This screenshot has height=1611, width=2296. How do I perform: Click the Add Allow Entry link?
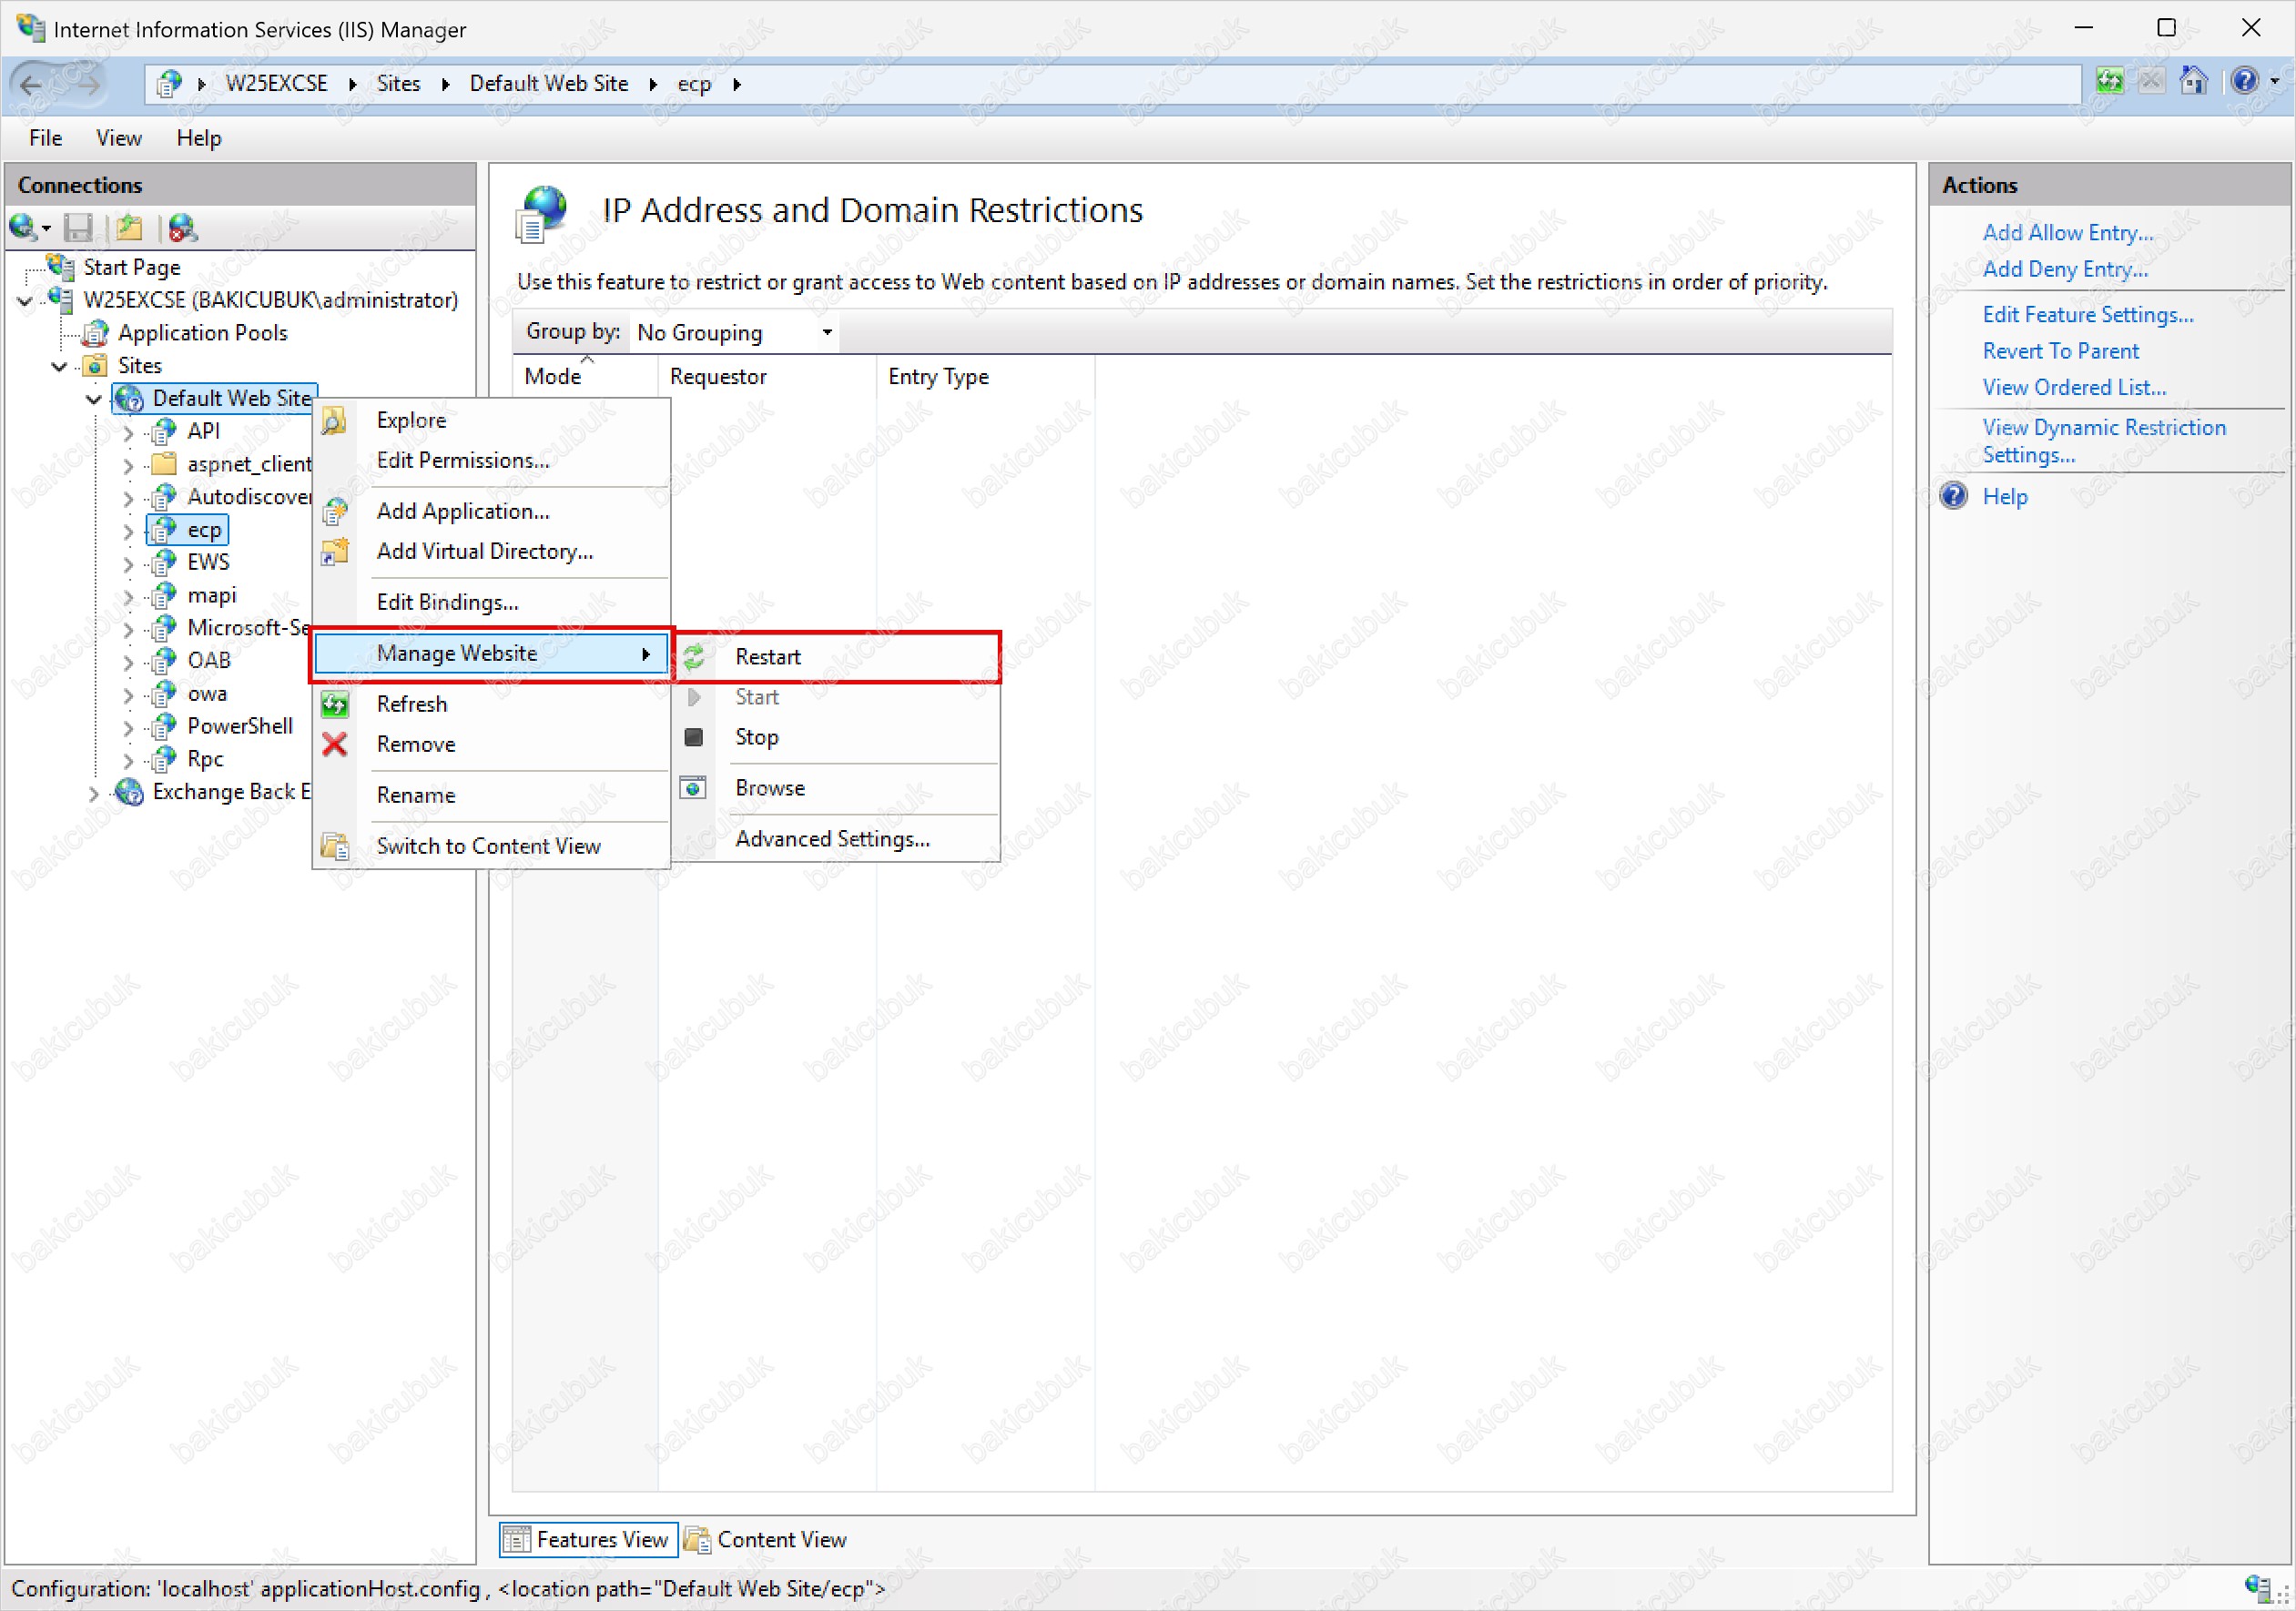[2067, 232]
